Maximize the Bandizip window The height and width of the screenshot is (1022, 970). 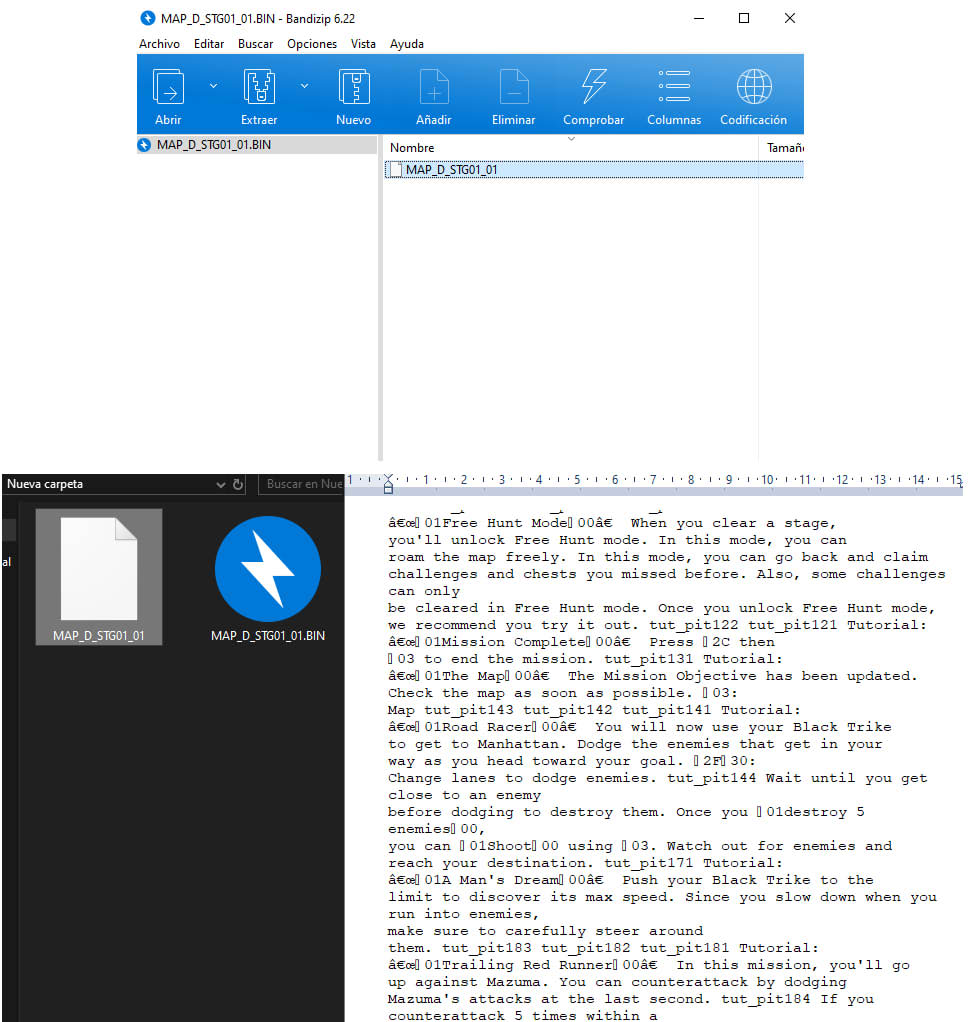tap(744, 18)
